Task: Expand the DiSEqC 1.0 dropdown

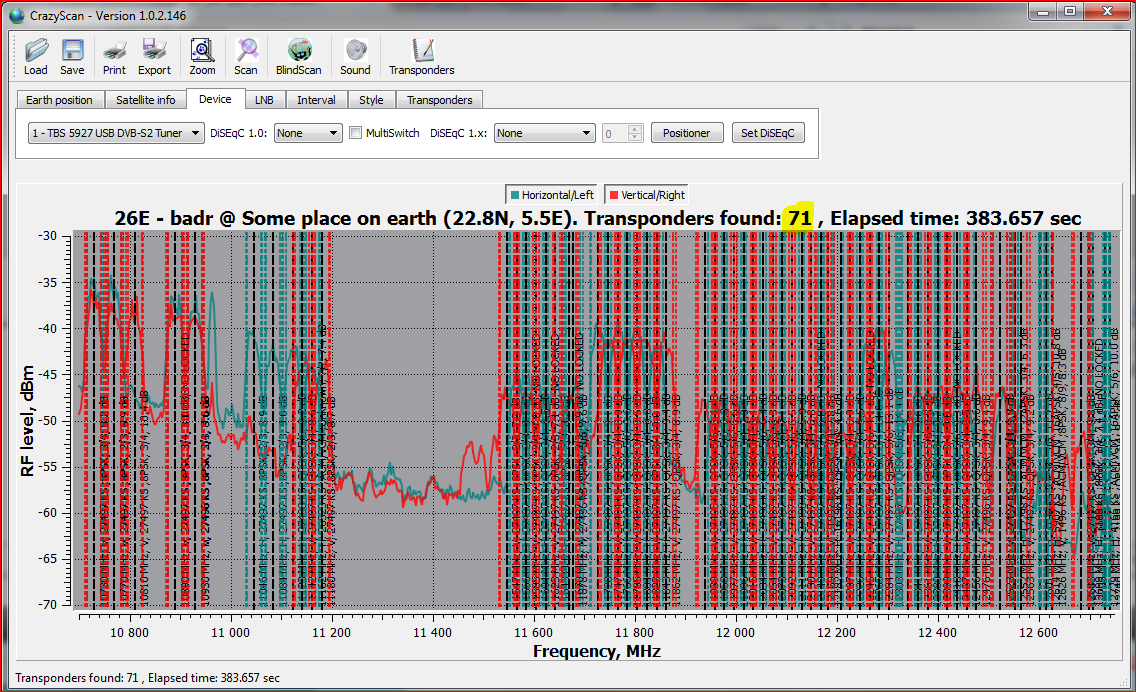Action: (308, 133)
